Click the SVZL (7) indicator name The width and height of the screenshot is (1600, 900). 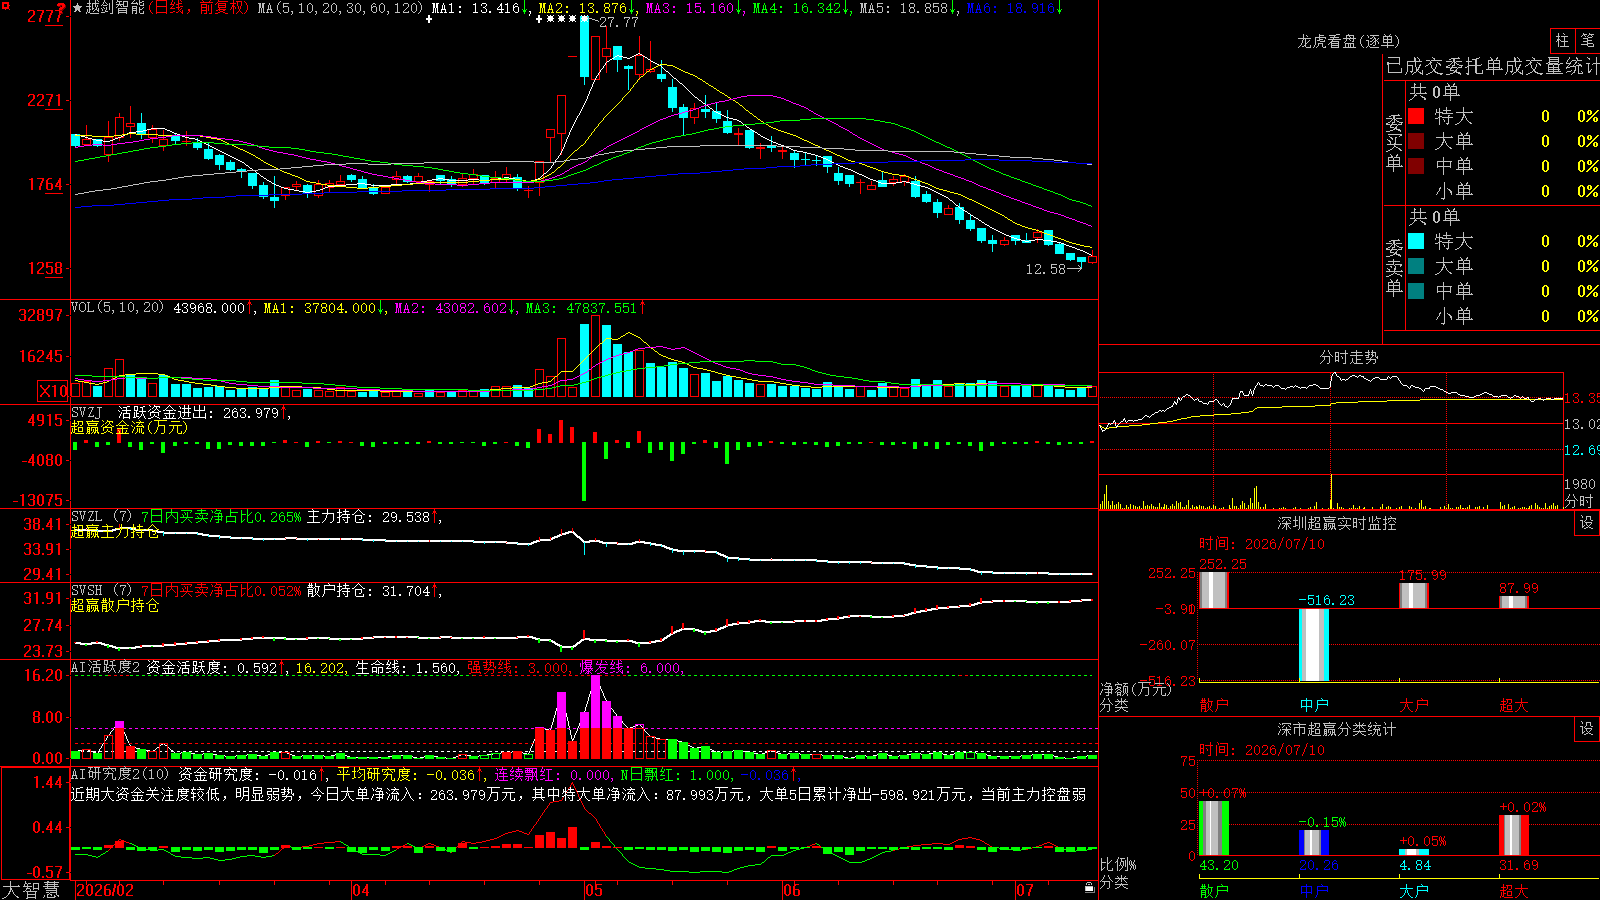click(101, 517)
